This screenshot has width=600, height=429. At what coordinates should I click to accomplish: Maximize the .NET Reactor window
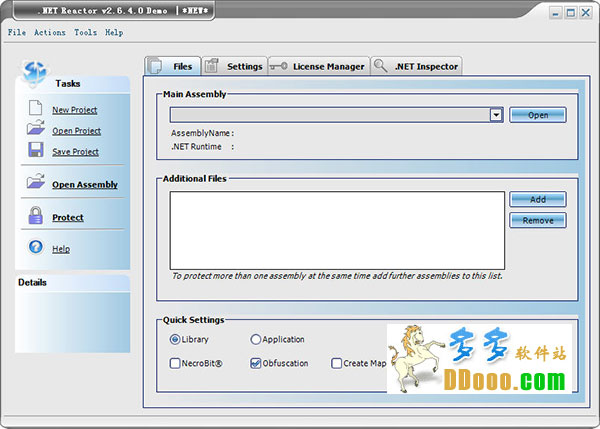(x=571, y=13)
